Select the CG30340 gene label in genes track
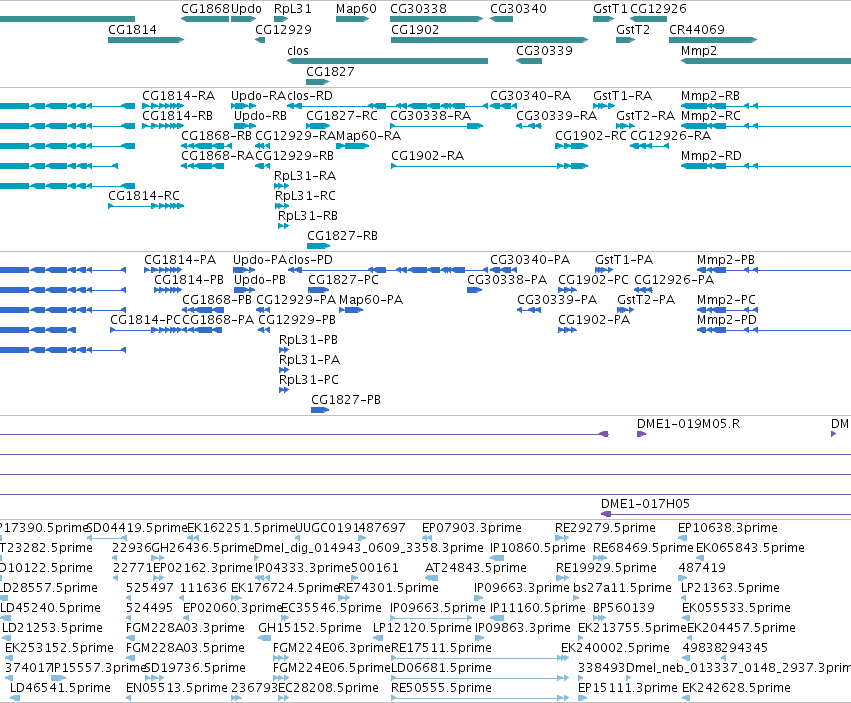Image resolution: width=851 pixels, height=703 pixels. 518,9
